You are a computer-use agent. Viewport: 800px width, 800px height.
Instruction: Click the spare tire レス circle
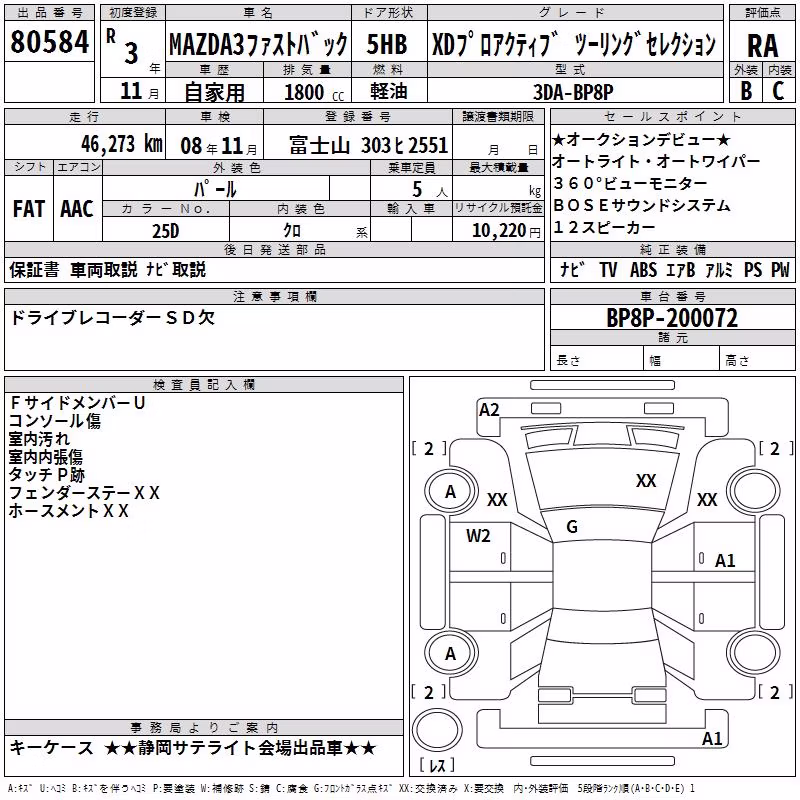click(437, 730)
